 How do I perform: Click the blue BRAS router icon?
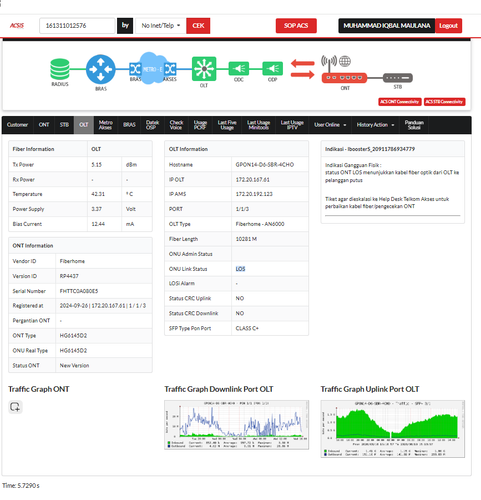click(101, 69)
